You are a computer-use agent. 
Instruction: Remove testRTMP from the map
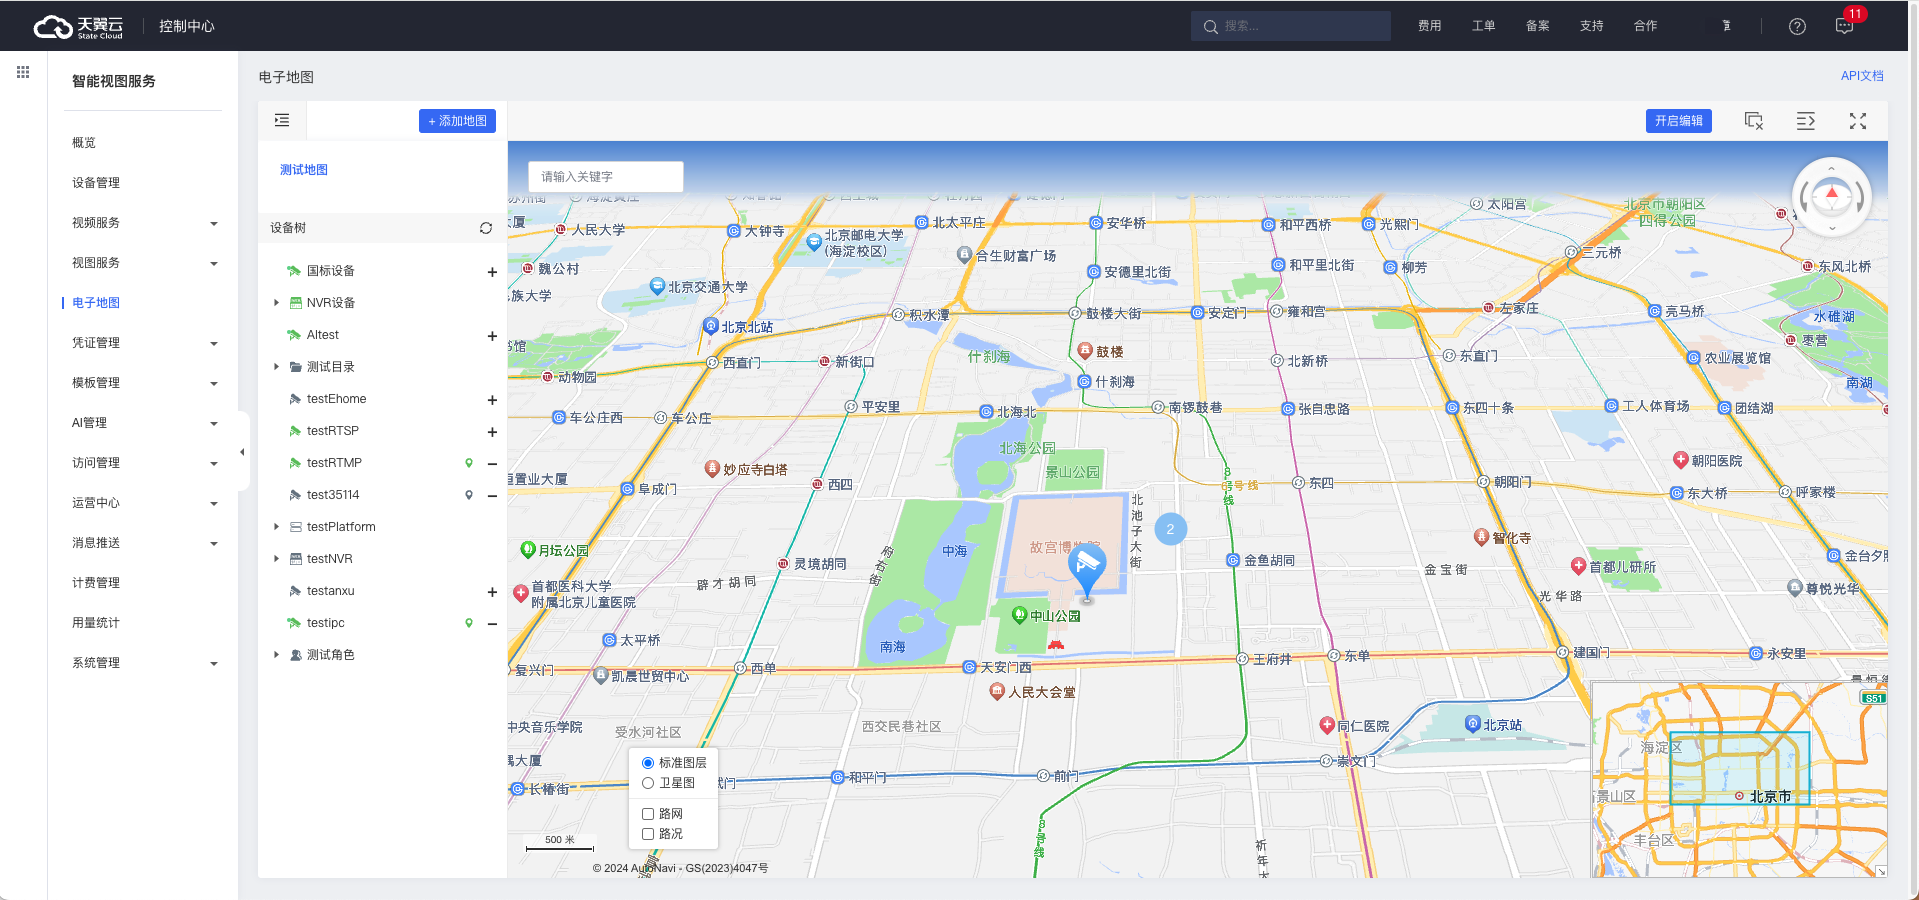[x=492, y=464]
